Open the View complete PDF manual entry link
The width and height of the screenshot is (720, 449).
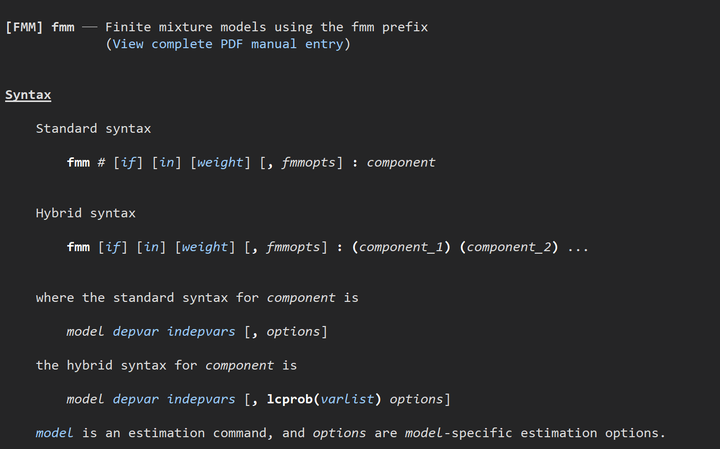[x=228, y=44]
